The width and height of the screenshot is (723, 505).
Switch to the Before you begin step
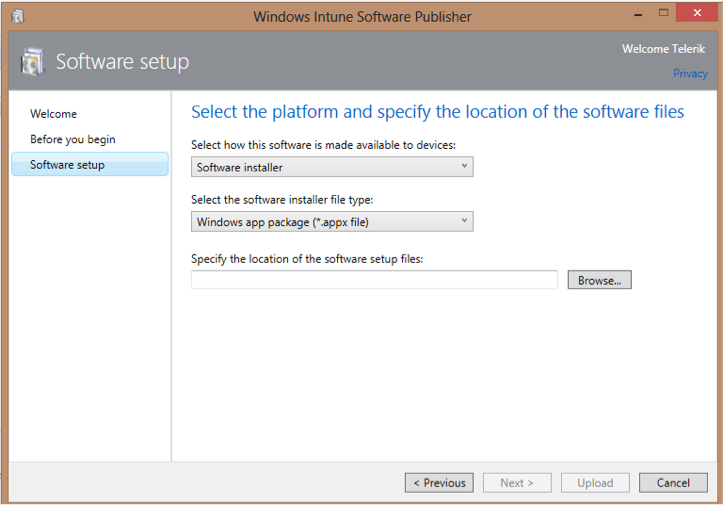click(72, 139)
